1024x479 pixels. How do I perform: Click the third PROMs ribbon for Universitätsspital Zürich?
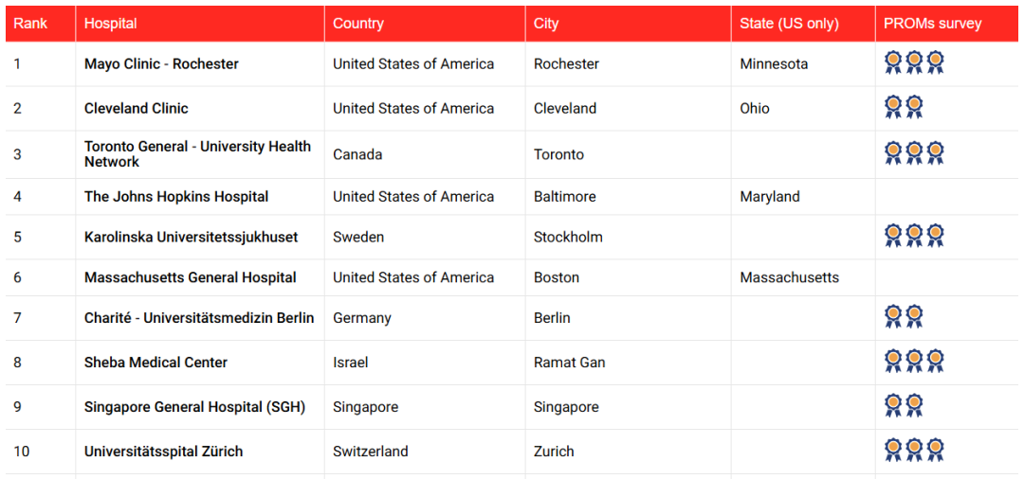(935, 450)
